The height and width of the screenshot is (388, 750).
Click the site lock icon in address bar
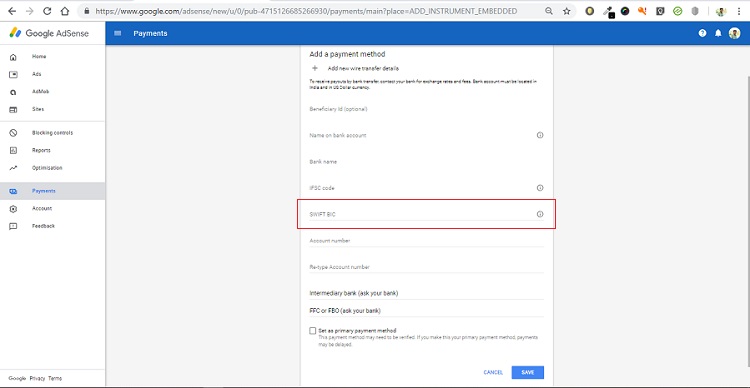[87, 11]
